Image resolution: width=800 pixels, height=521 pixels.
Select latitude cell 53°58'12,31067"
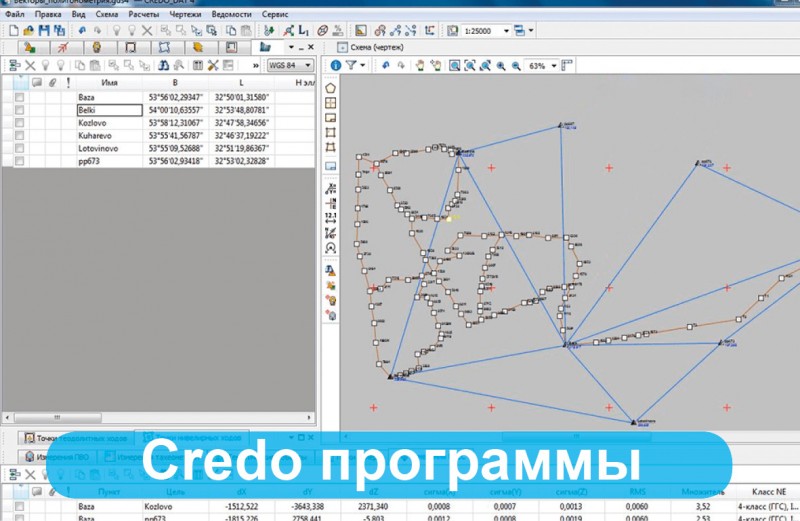coord(176,122)
